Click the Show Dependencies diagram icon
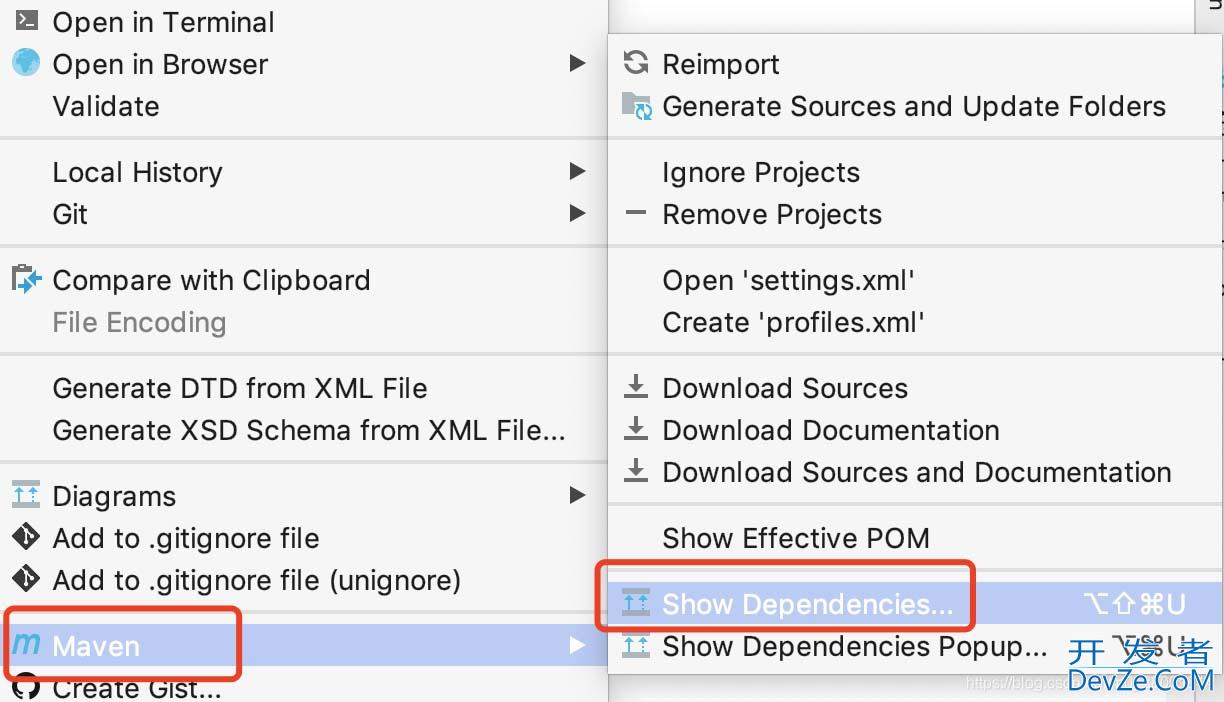This screenshot has height=702, width=1224. pyautogui.click(x=636, y=604)
